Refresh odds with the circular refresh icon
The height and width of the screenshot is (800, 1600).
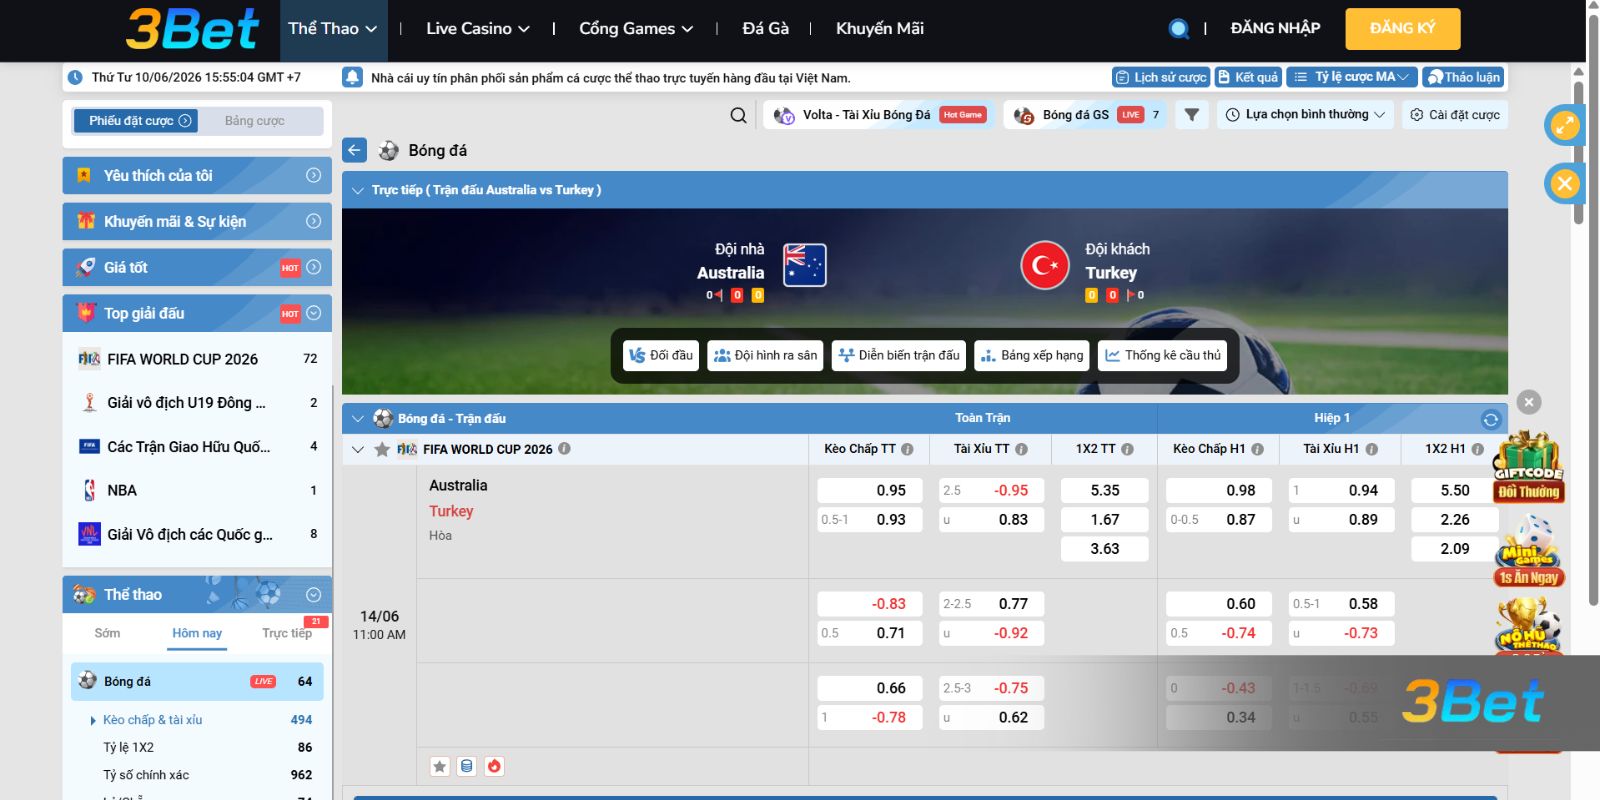pyautogui.click(x=1490, y=419)
